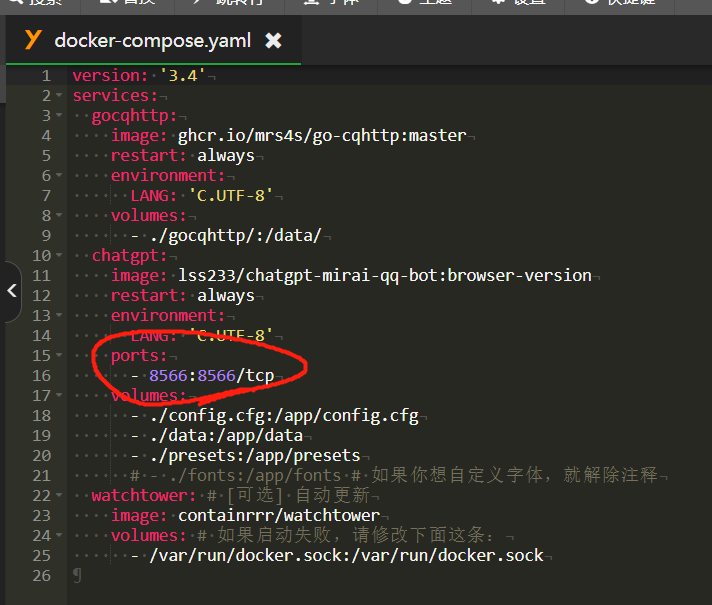712x605 pixels.
Task: Click the containrrr/watchtower image value
Action: (279, 516)
